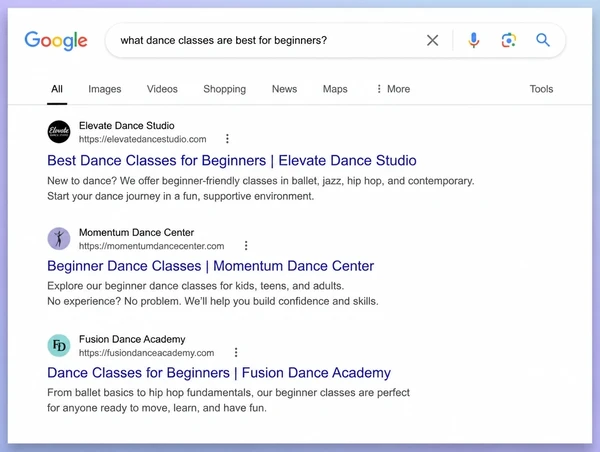
Task: Click the Fusion Dance Academy site name
Action: tap(132, 339)
